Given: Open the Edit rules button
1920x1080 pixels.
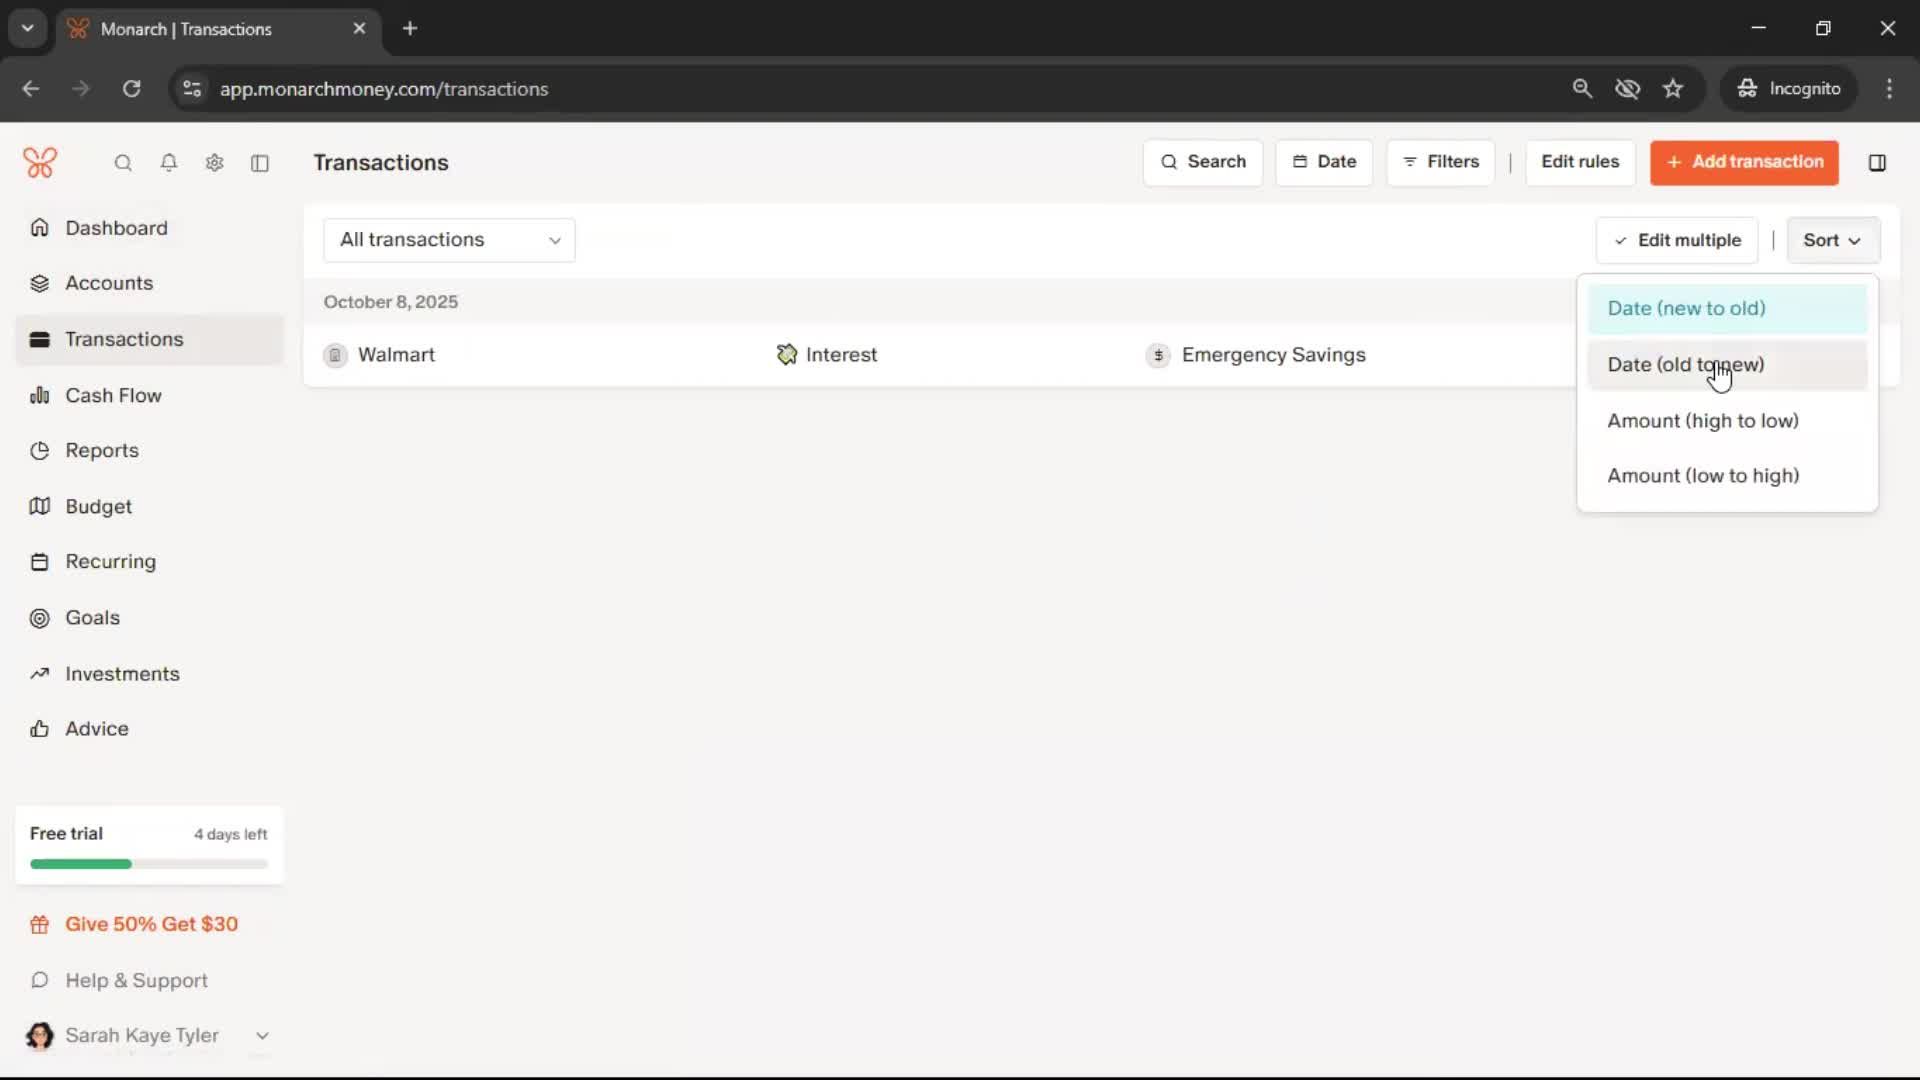Looking at the screenshot, I should click(x=1579, y=162).
